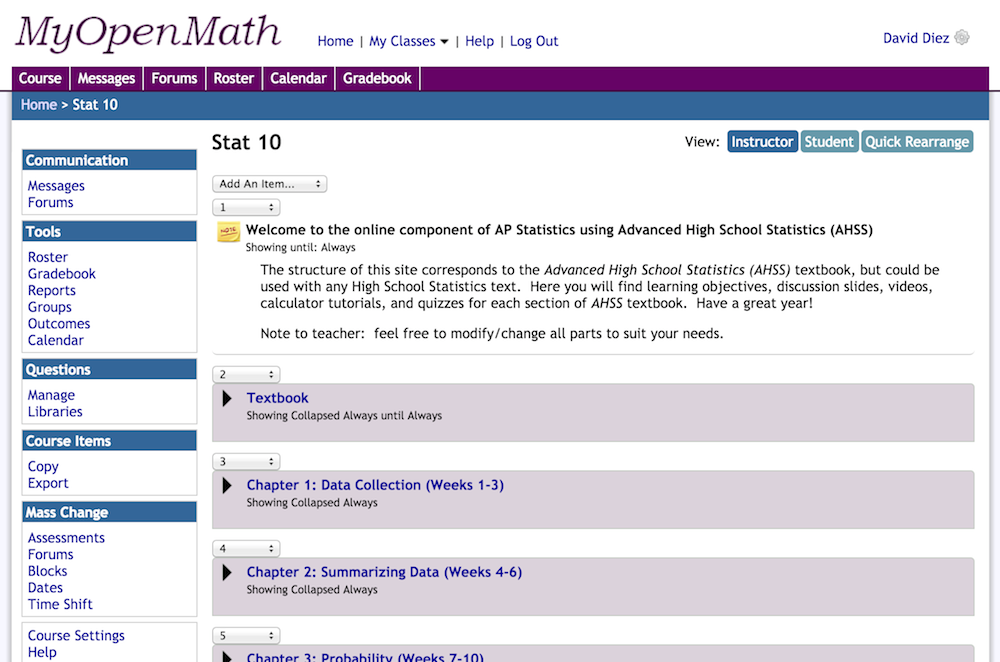The width and height of the screenshot is (1000, 662).
Task: Click Export under Course Items
Action: 48,483
